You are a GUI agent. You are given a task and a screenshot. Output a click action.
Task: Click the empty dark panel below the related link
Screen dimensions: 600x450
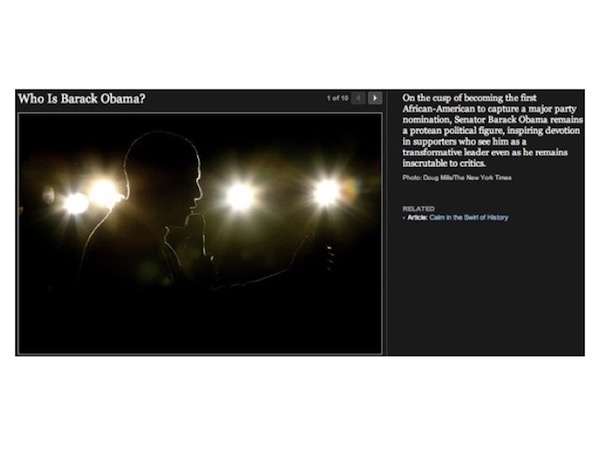486,287
